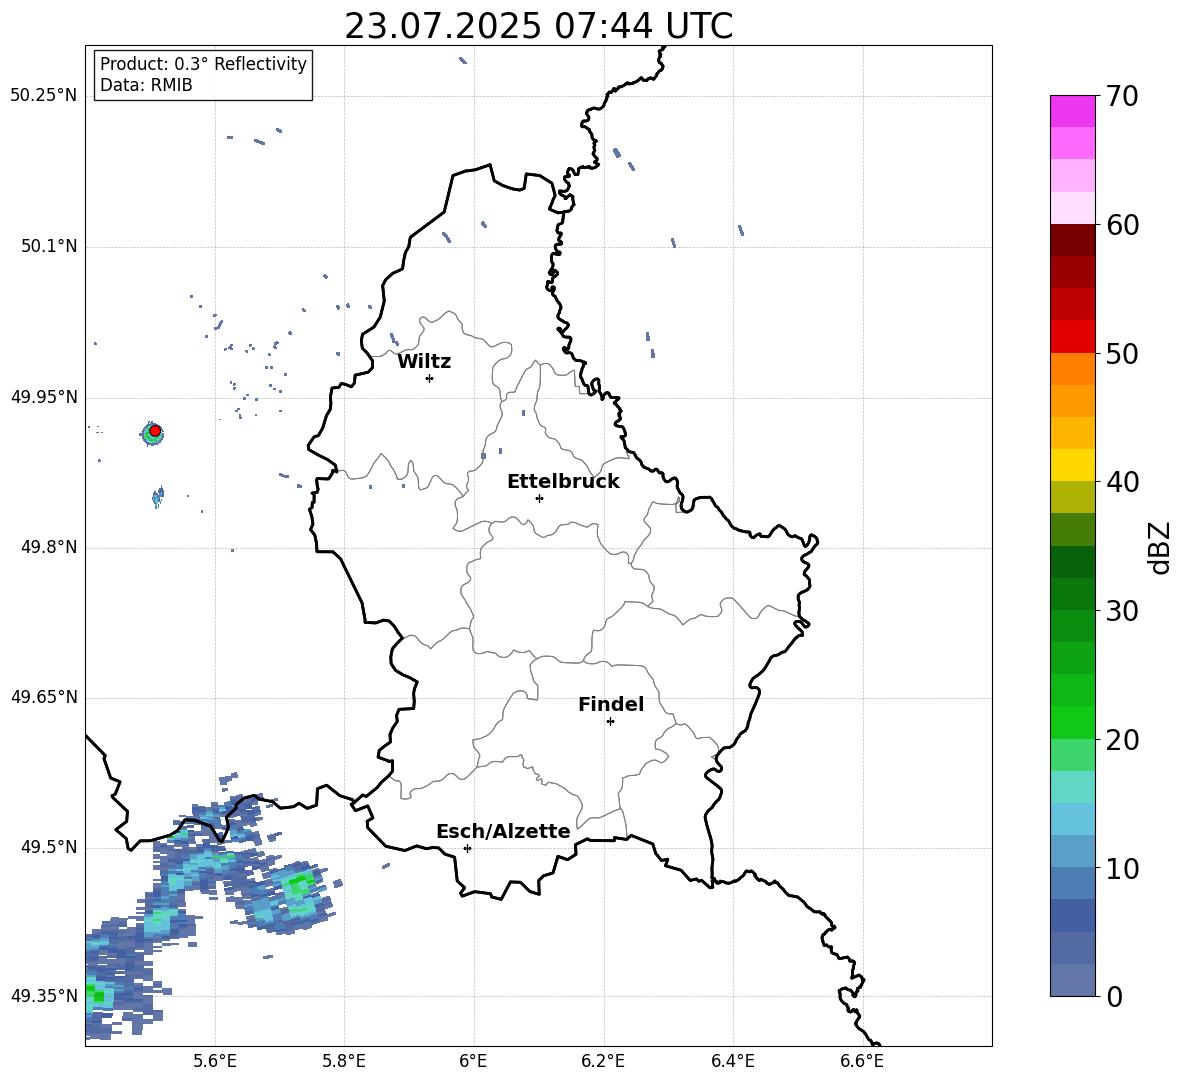Click the colorbar value 40
Image resolution: width=1184 pixels, height=1081 pixels.
coord(1122,482)
